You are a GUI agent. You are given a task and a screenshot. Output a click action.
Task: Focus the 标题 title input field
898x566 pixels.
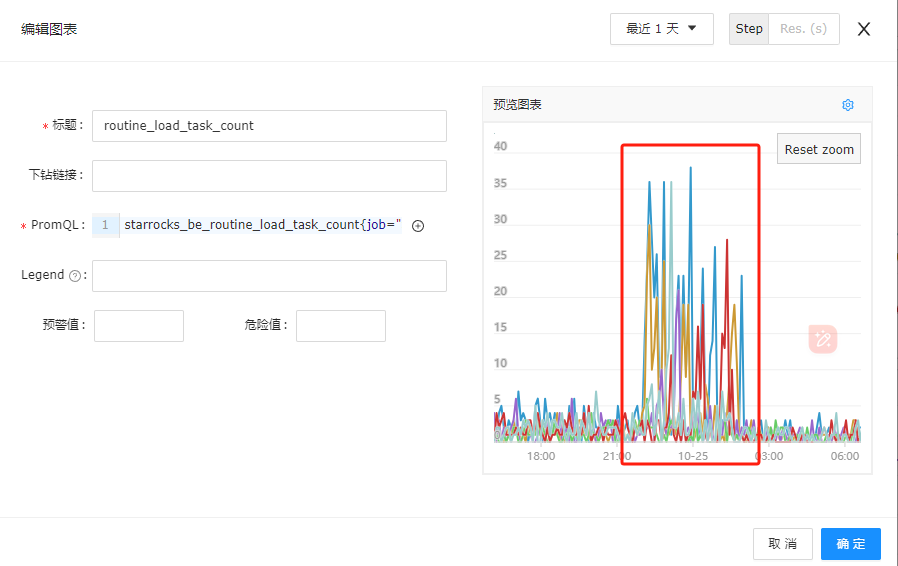269,126
